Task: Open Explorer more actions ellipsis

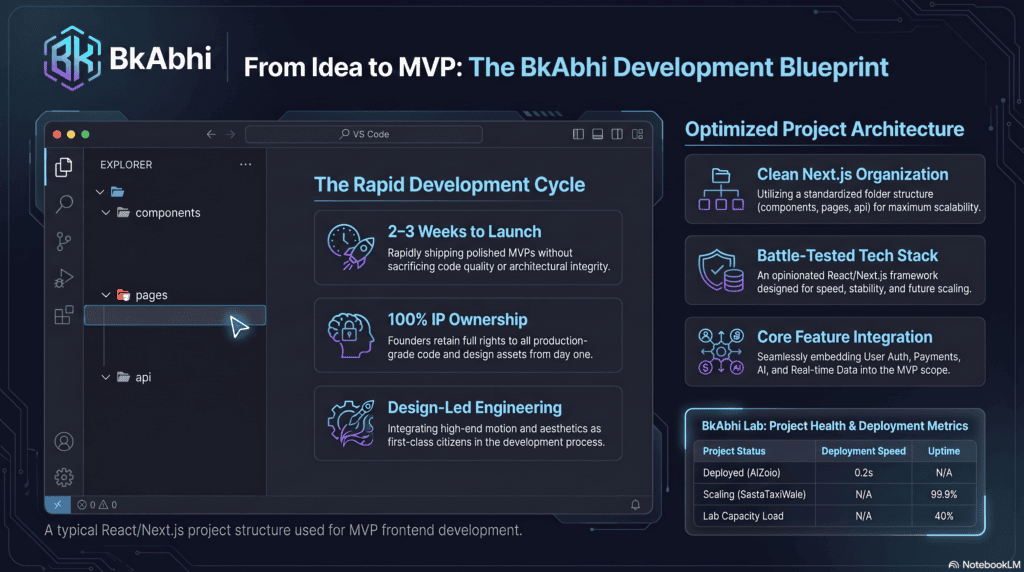Action: (246, 165)
